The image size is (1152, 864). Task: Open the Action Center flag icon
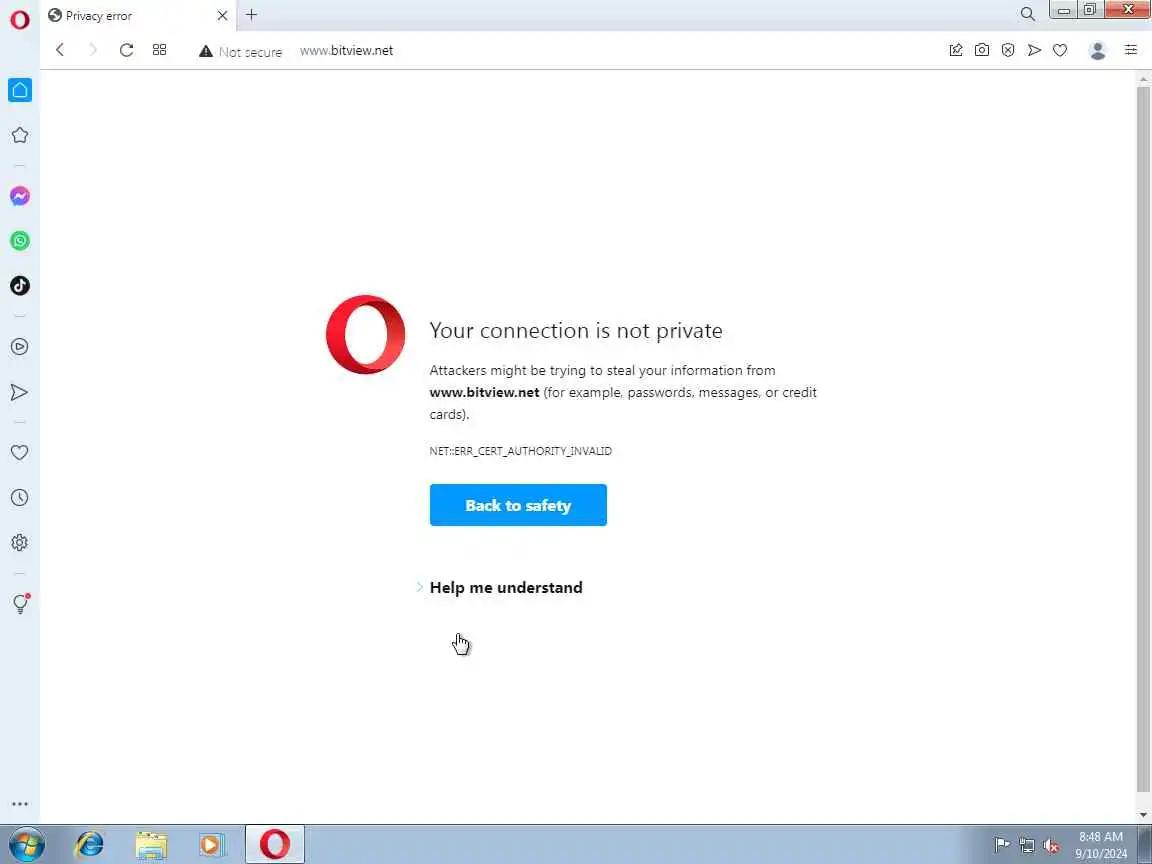tap(1001, 845)
